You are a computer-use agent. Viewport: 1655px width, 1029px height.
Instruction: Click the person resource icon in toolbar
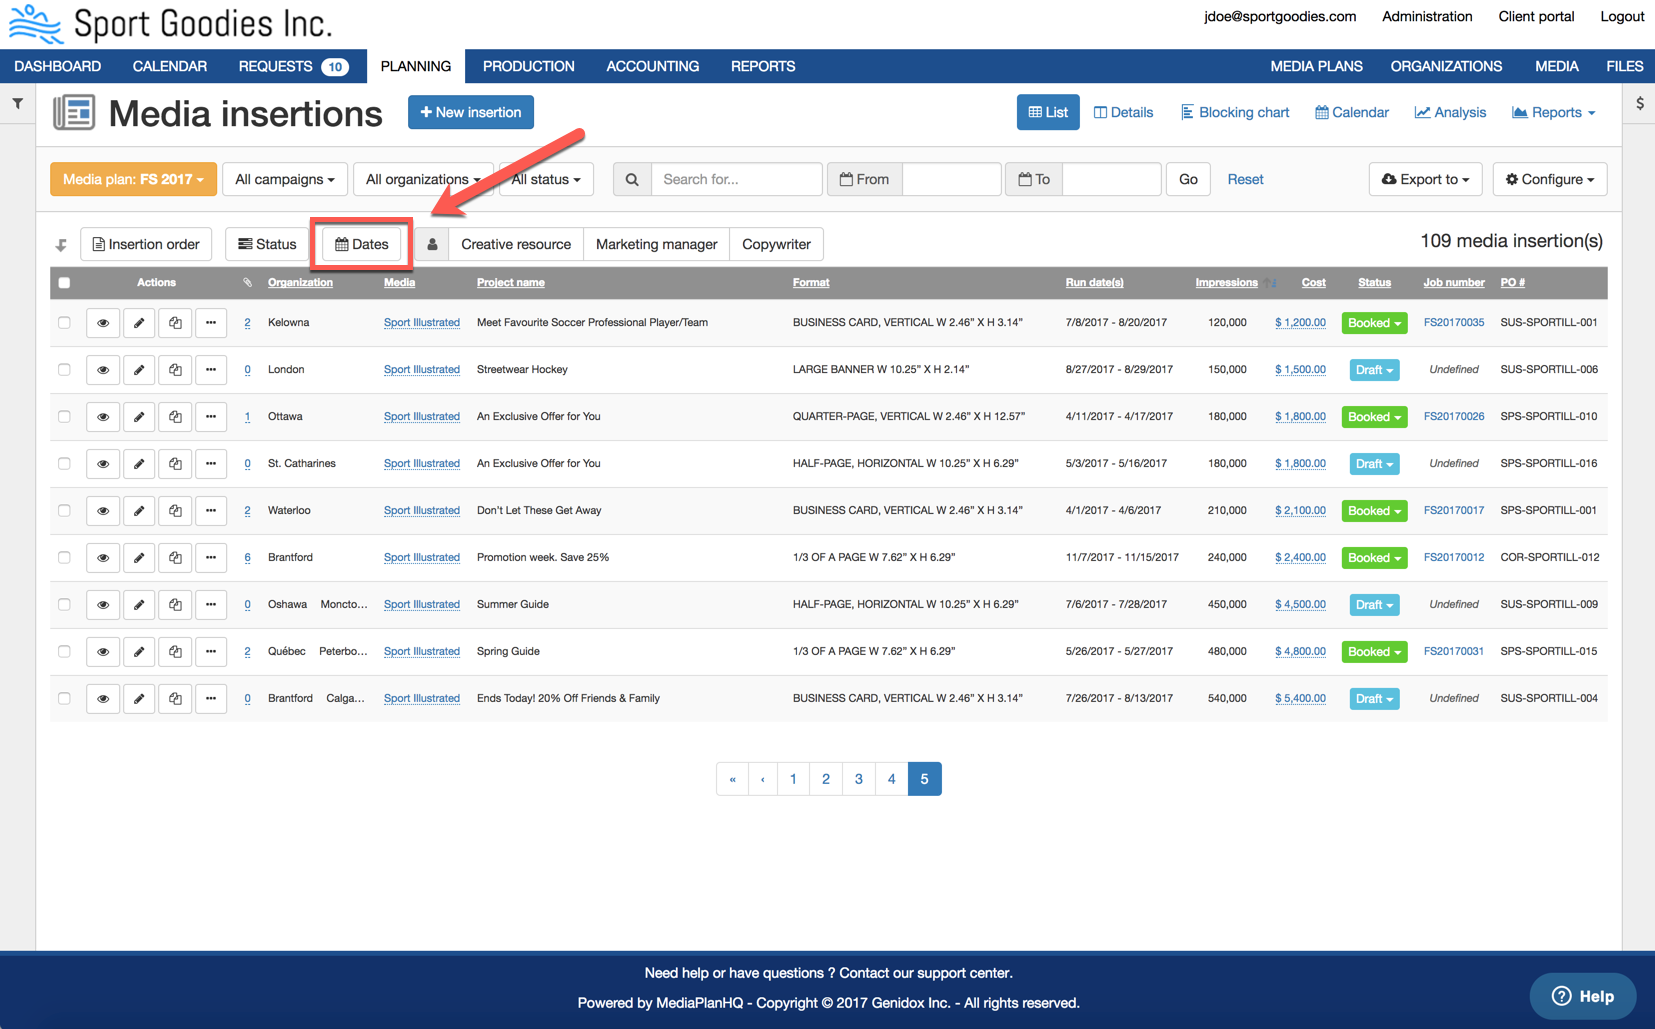[432, 244]
